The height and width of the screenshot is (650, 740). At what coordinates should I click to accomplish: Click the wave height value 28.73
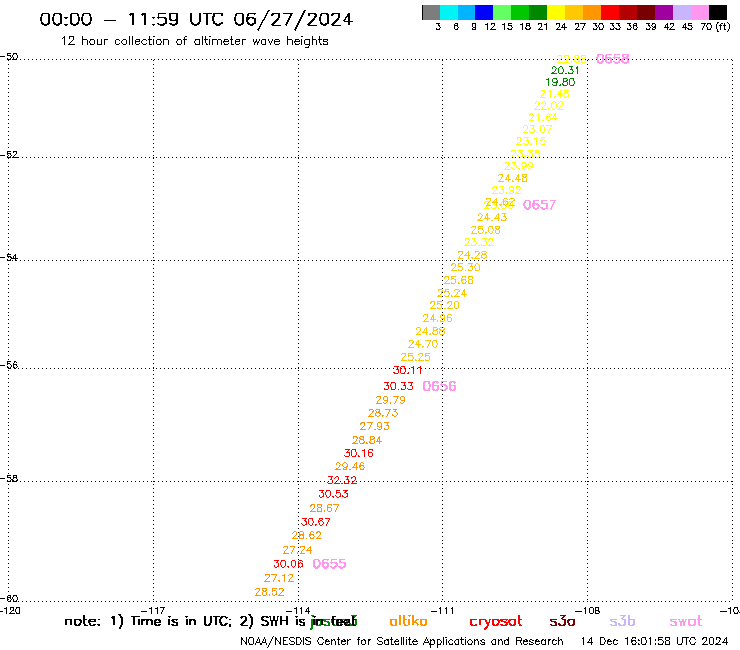383,414
